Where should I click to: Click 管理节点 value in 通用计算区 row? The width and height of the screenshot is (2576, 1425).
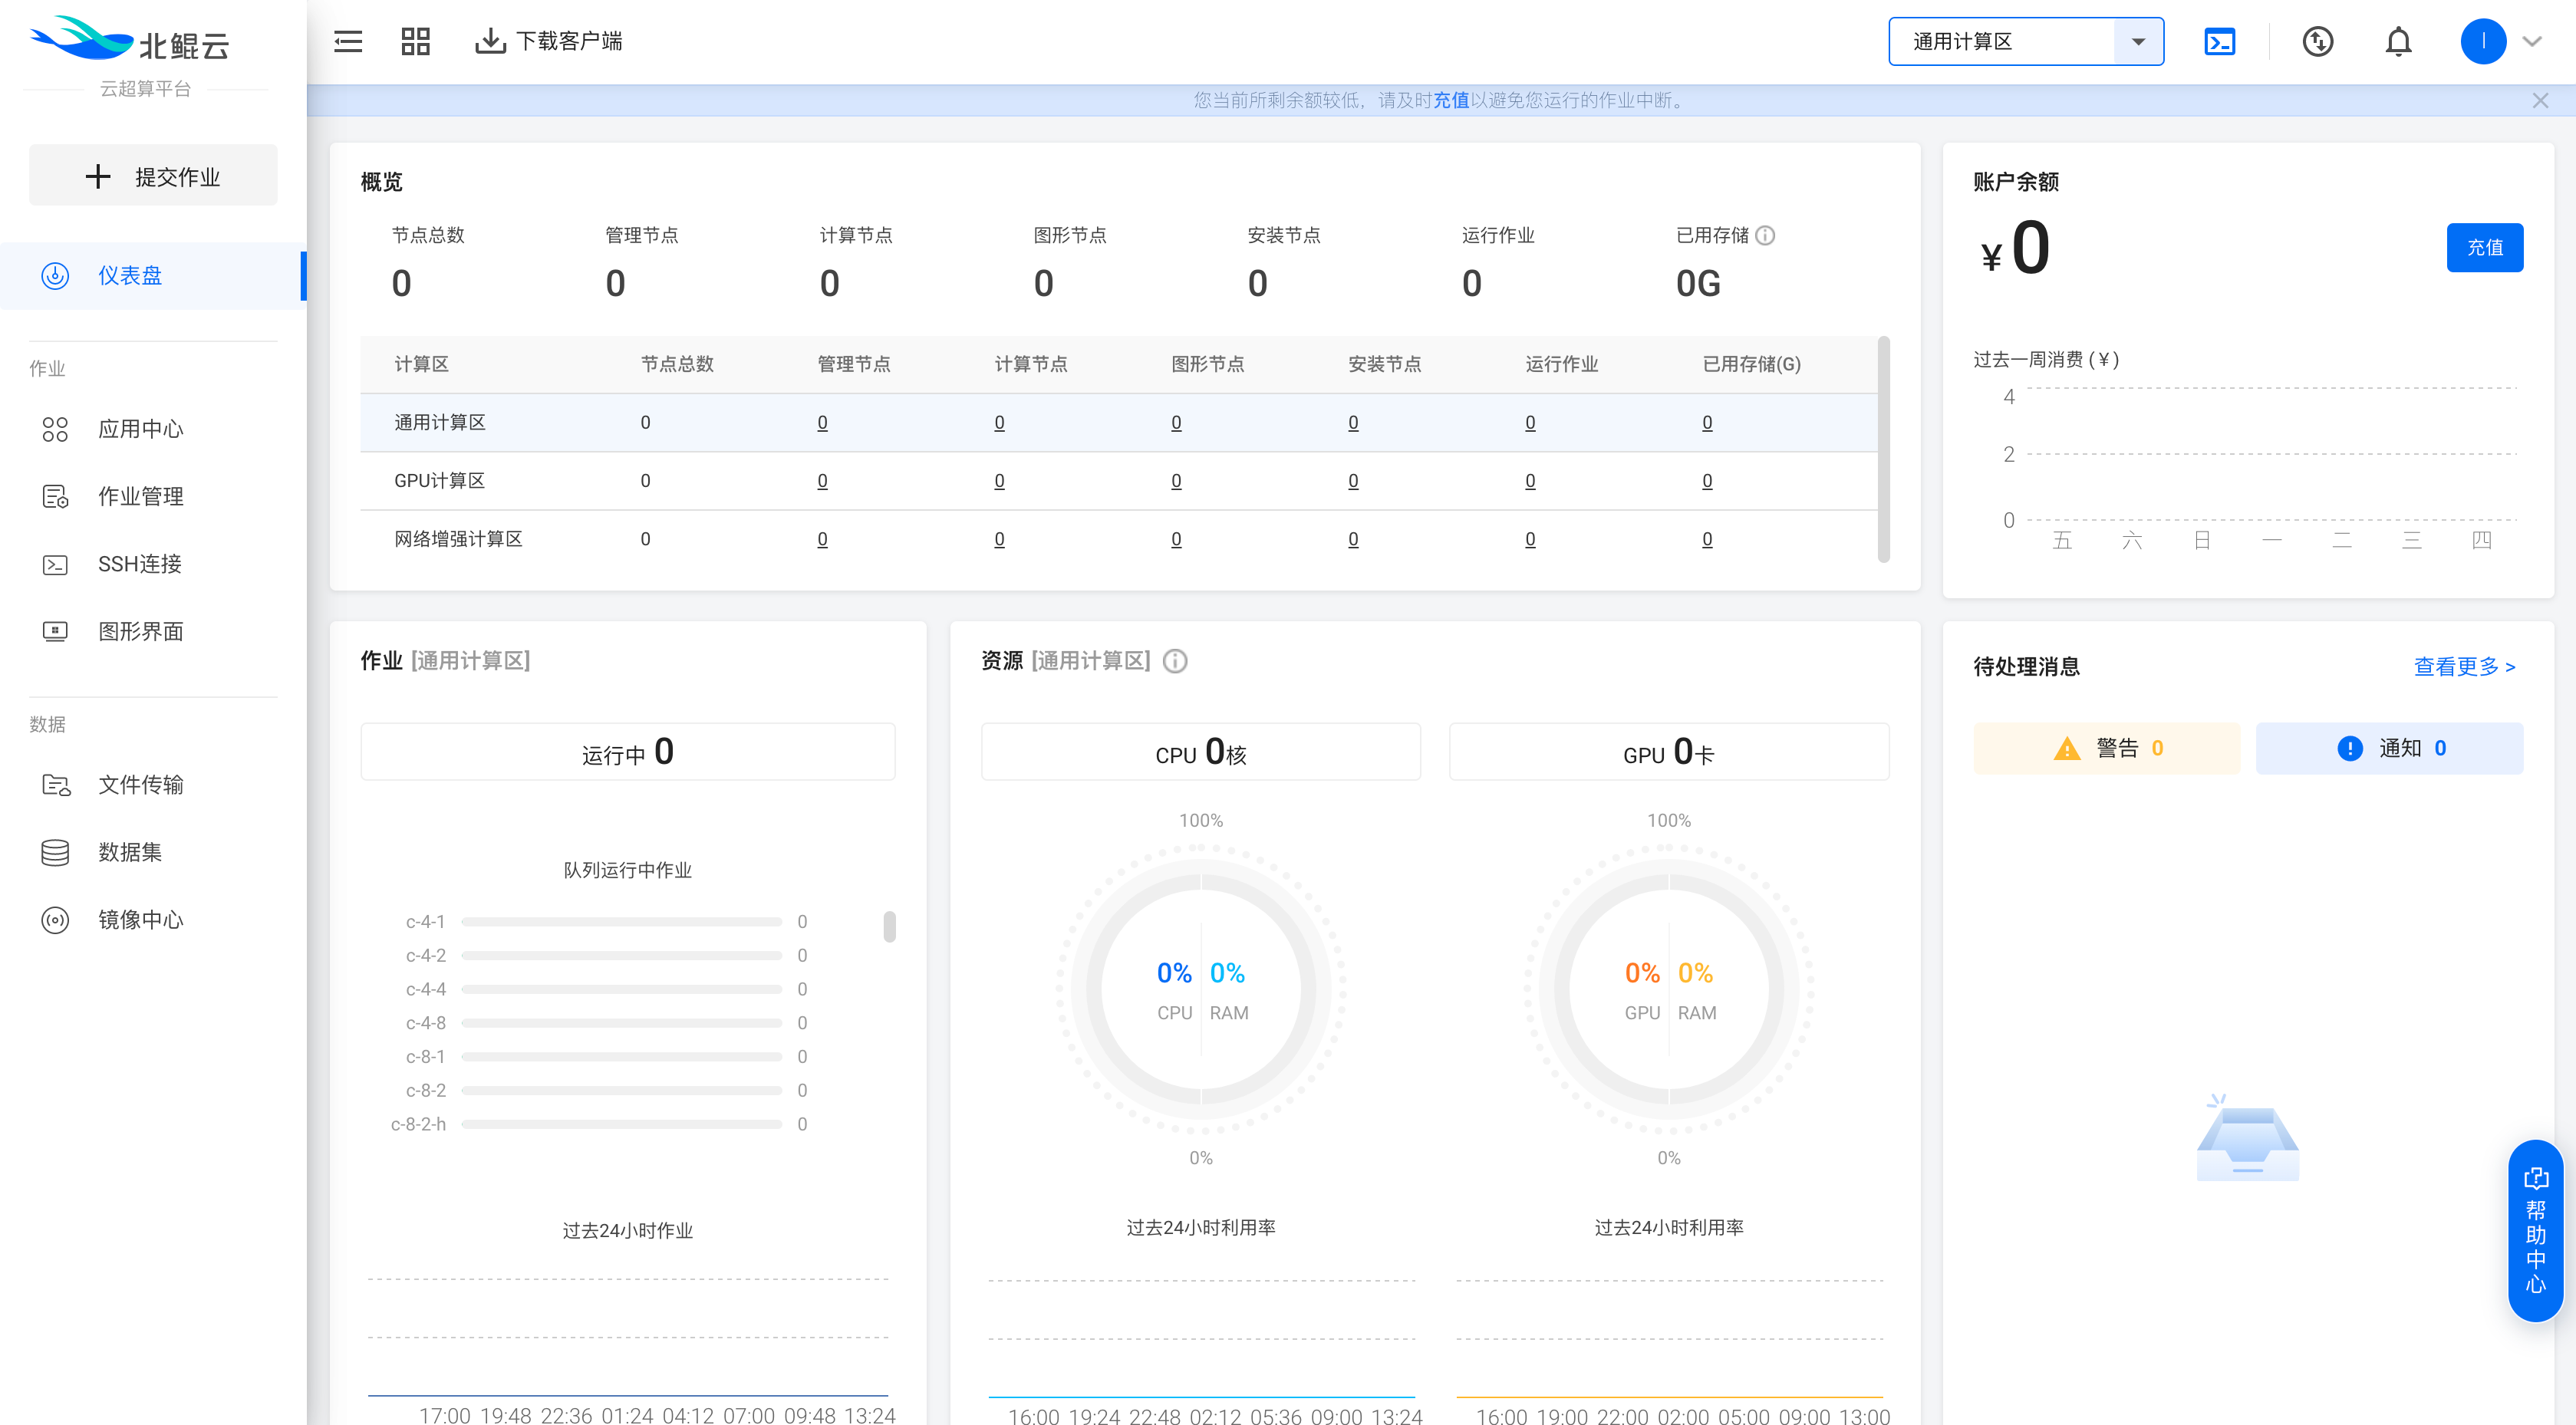[822, 422]
